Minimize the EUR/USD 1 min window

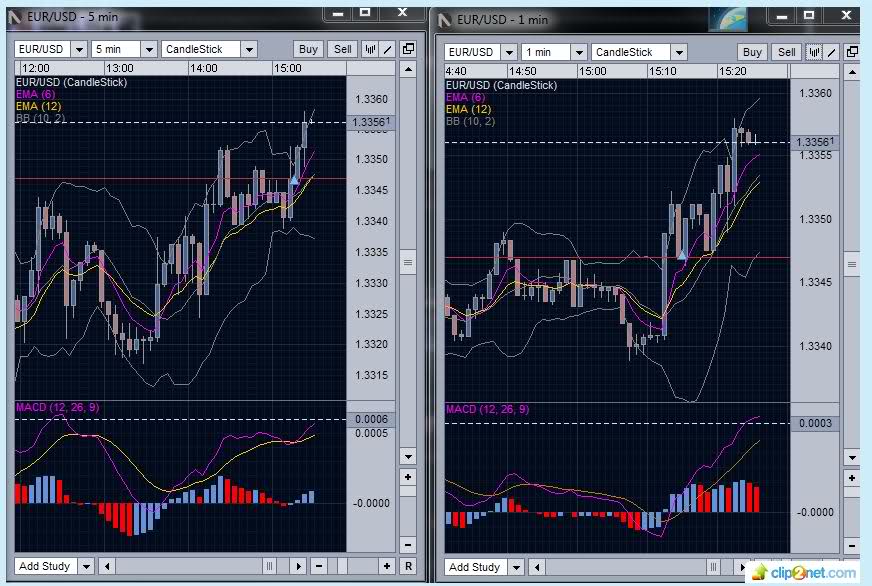782,16
